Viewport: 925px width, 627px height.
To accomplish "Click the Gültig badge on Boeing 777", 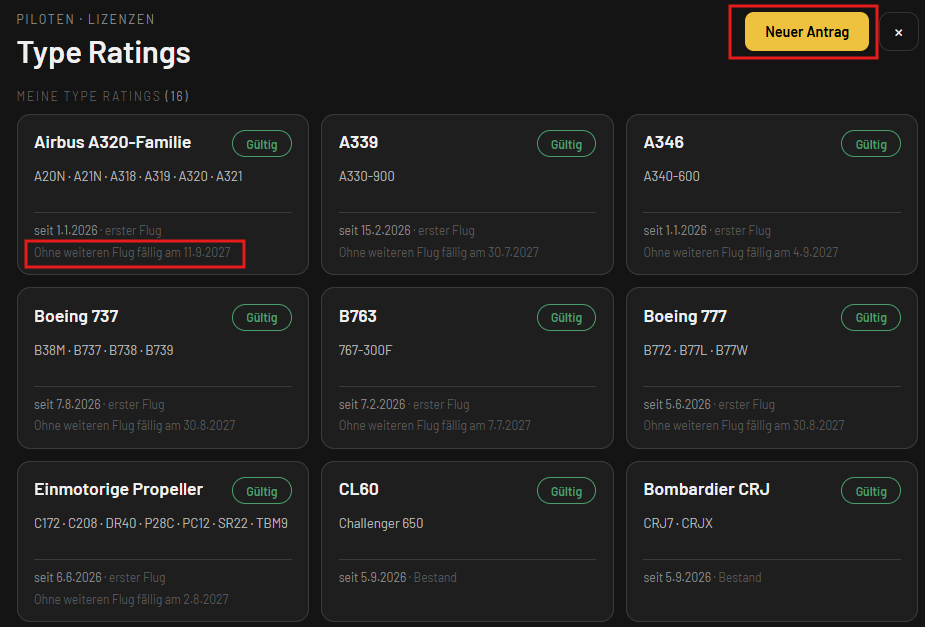I will [871, 317].
